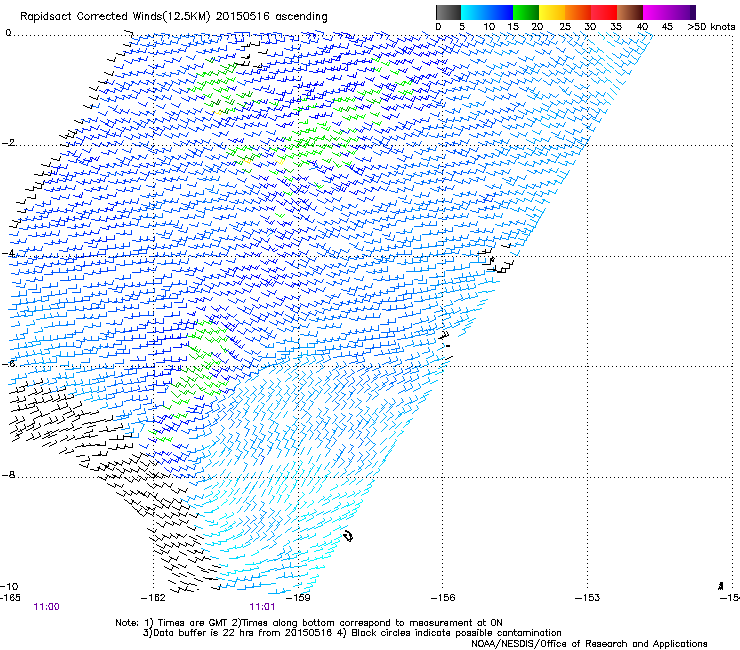Screen dimensions: 740x650
Task: Click the '-6' latitude axis label
Action: 9,364
